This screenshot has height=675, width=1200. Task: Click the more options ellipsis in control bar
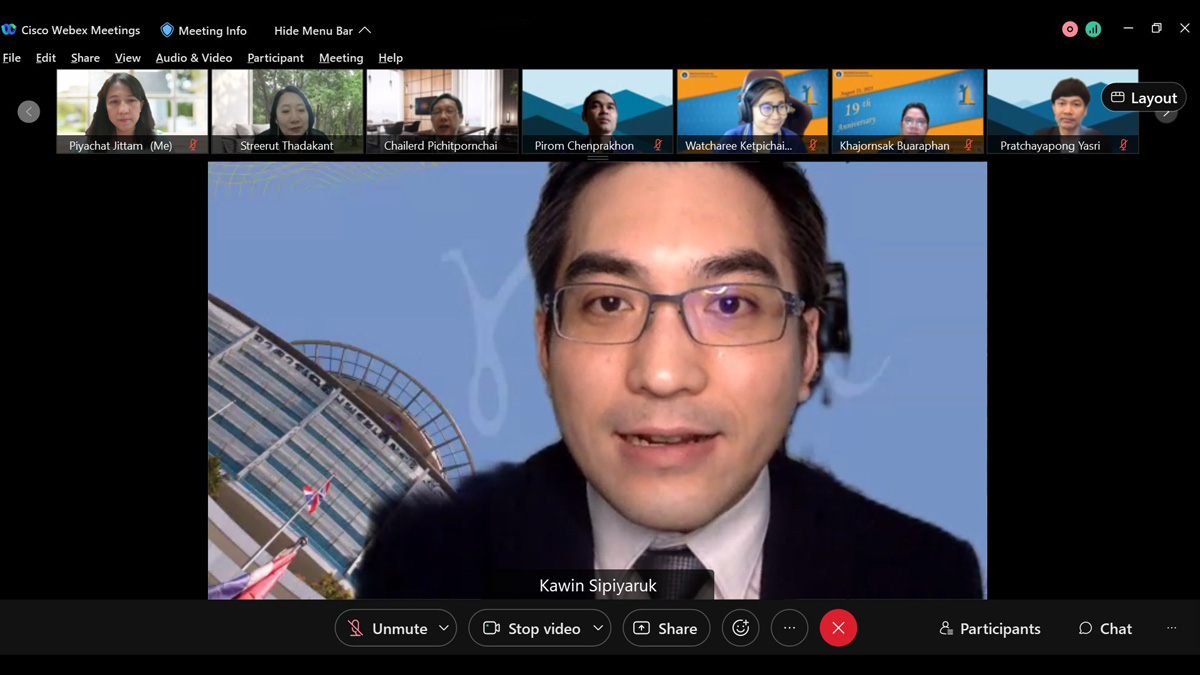789,628
